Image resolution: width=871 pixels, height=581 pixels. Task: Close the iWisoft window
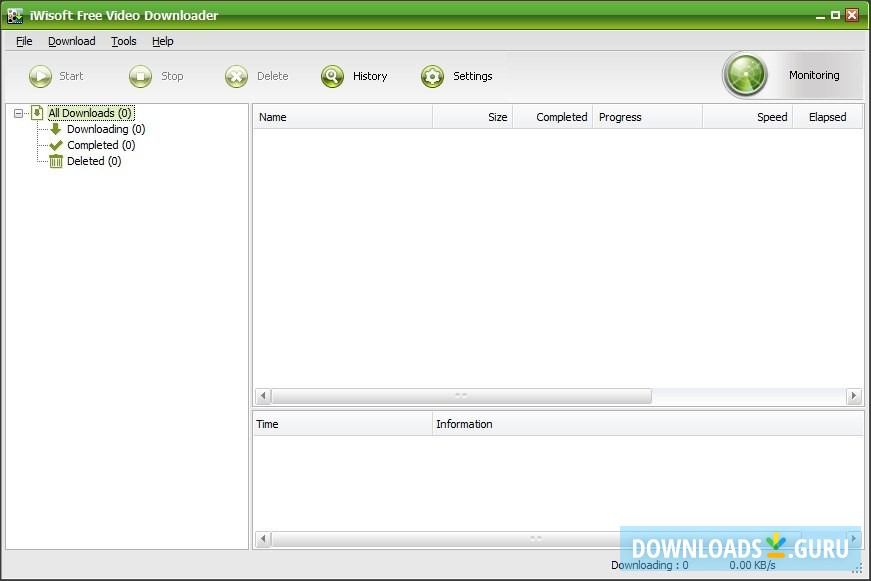[x=852, y=15]
